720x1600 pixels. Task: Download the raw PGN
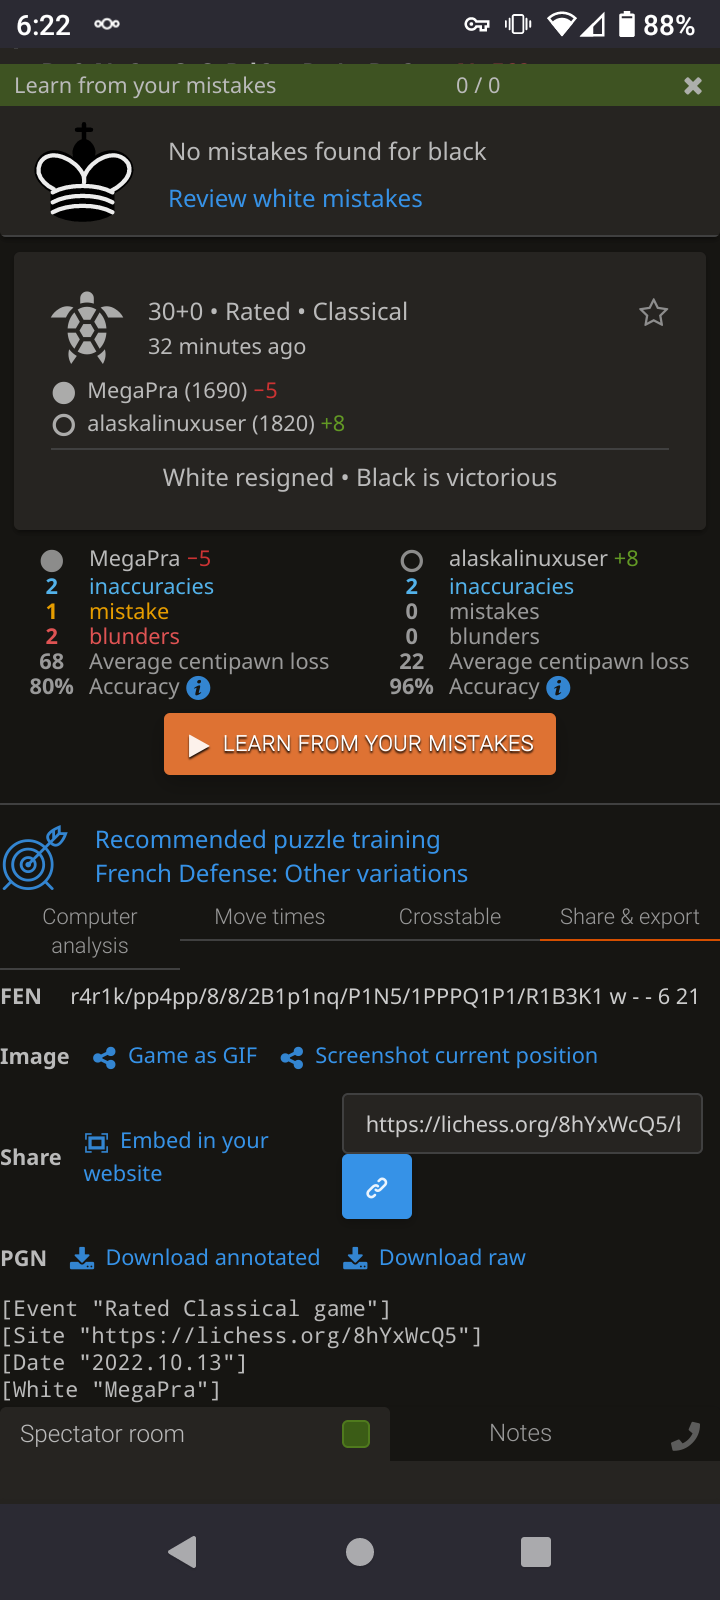pos(435,1258)
